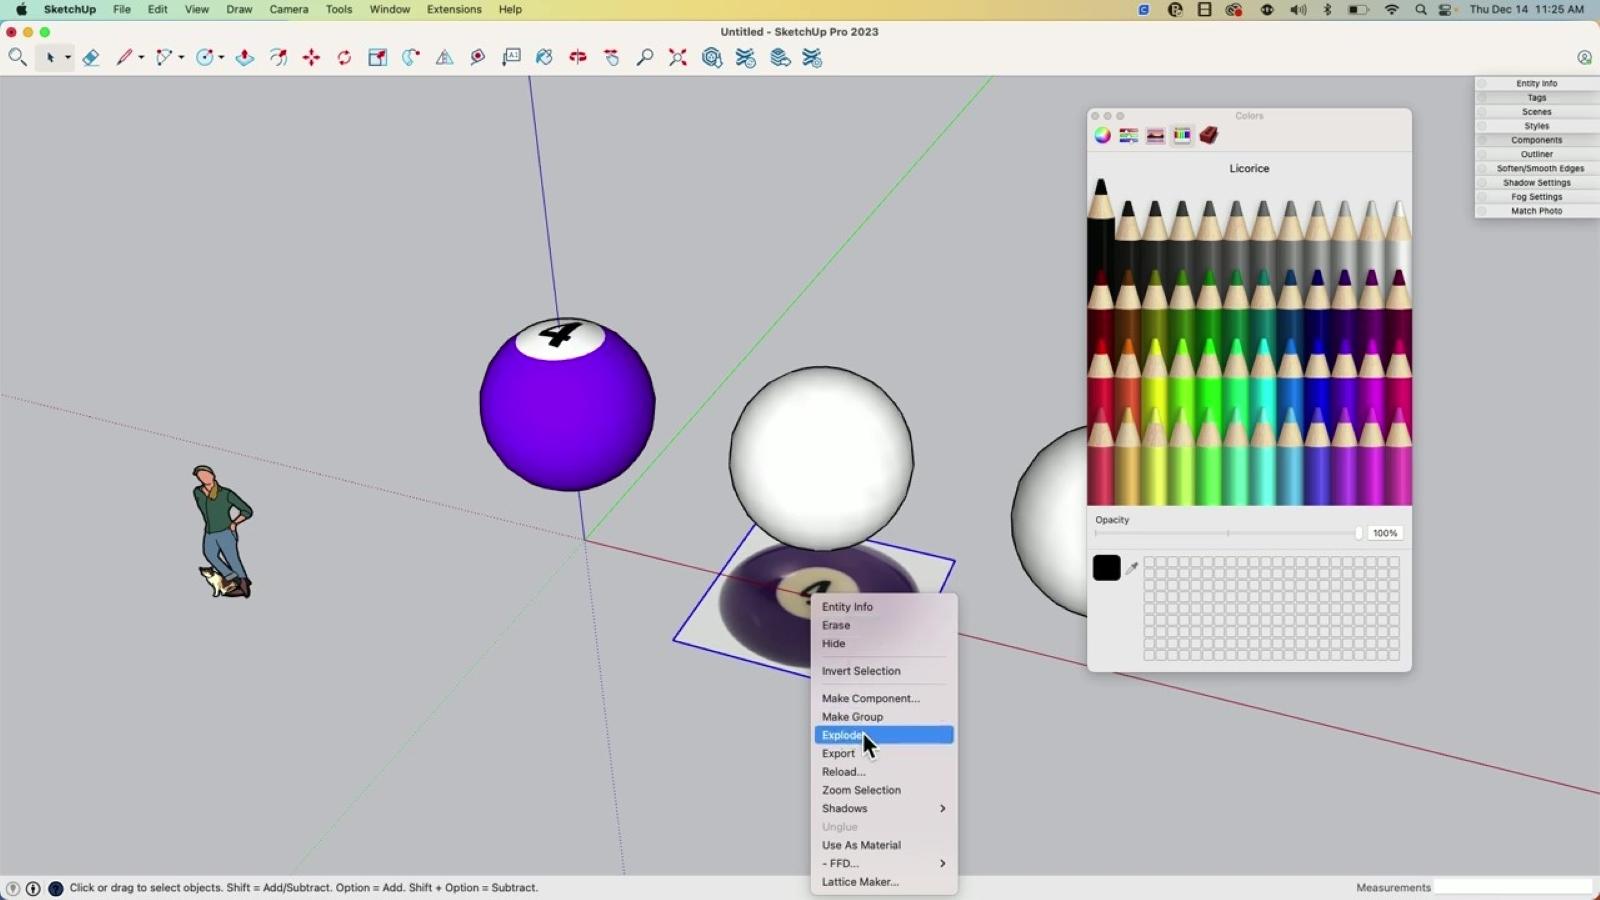Switch to the color wheel picker
This screenshot has height=900, width=1600.
[x=1102, y=136]
